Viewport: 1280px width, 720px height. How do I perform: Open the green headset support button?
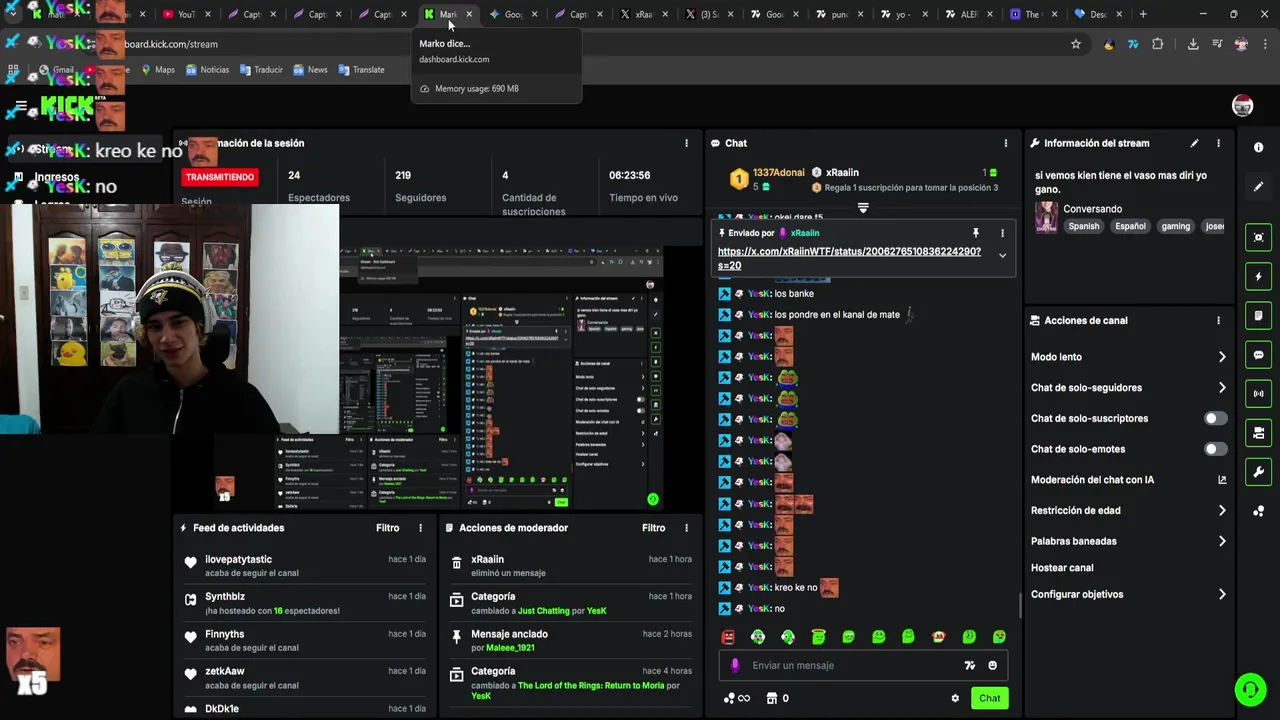coord(1249,690)
